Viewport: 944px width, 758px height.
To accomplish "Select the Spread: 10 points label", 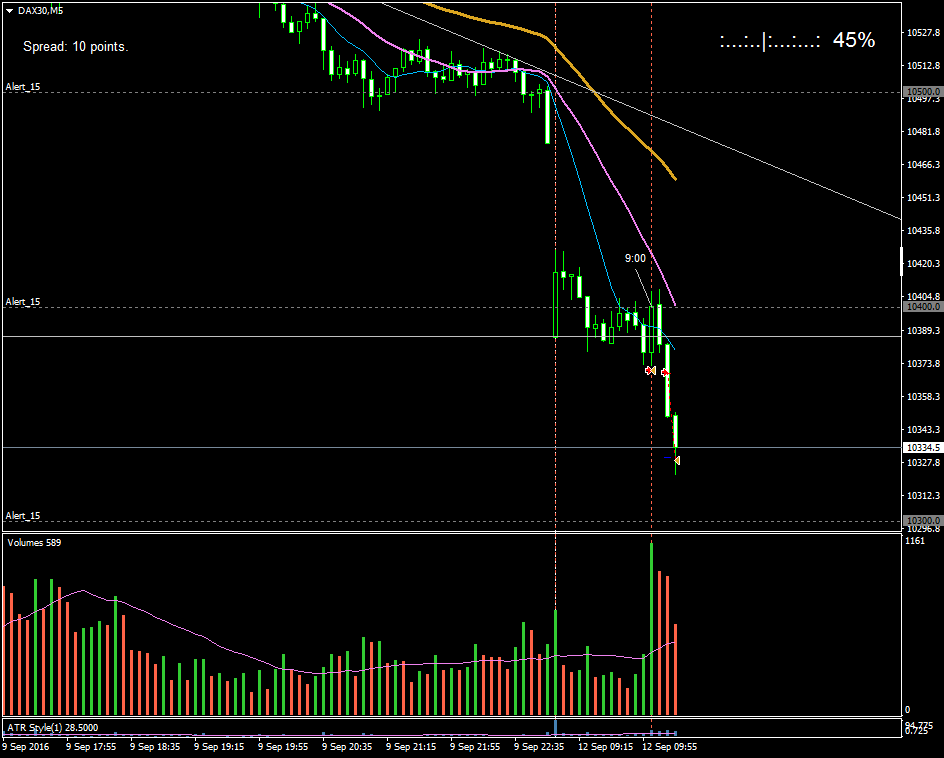I will (x=75, y=46).
